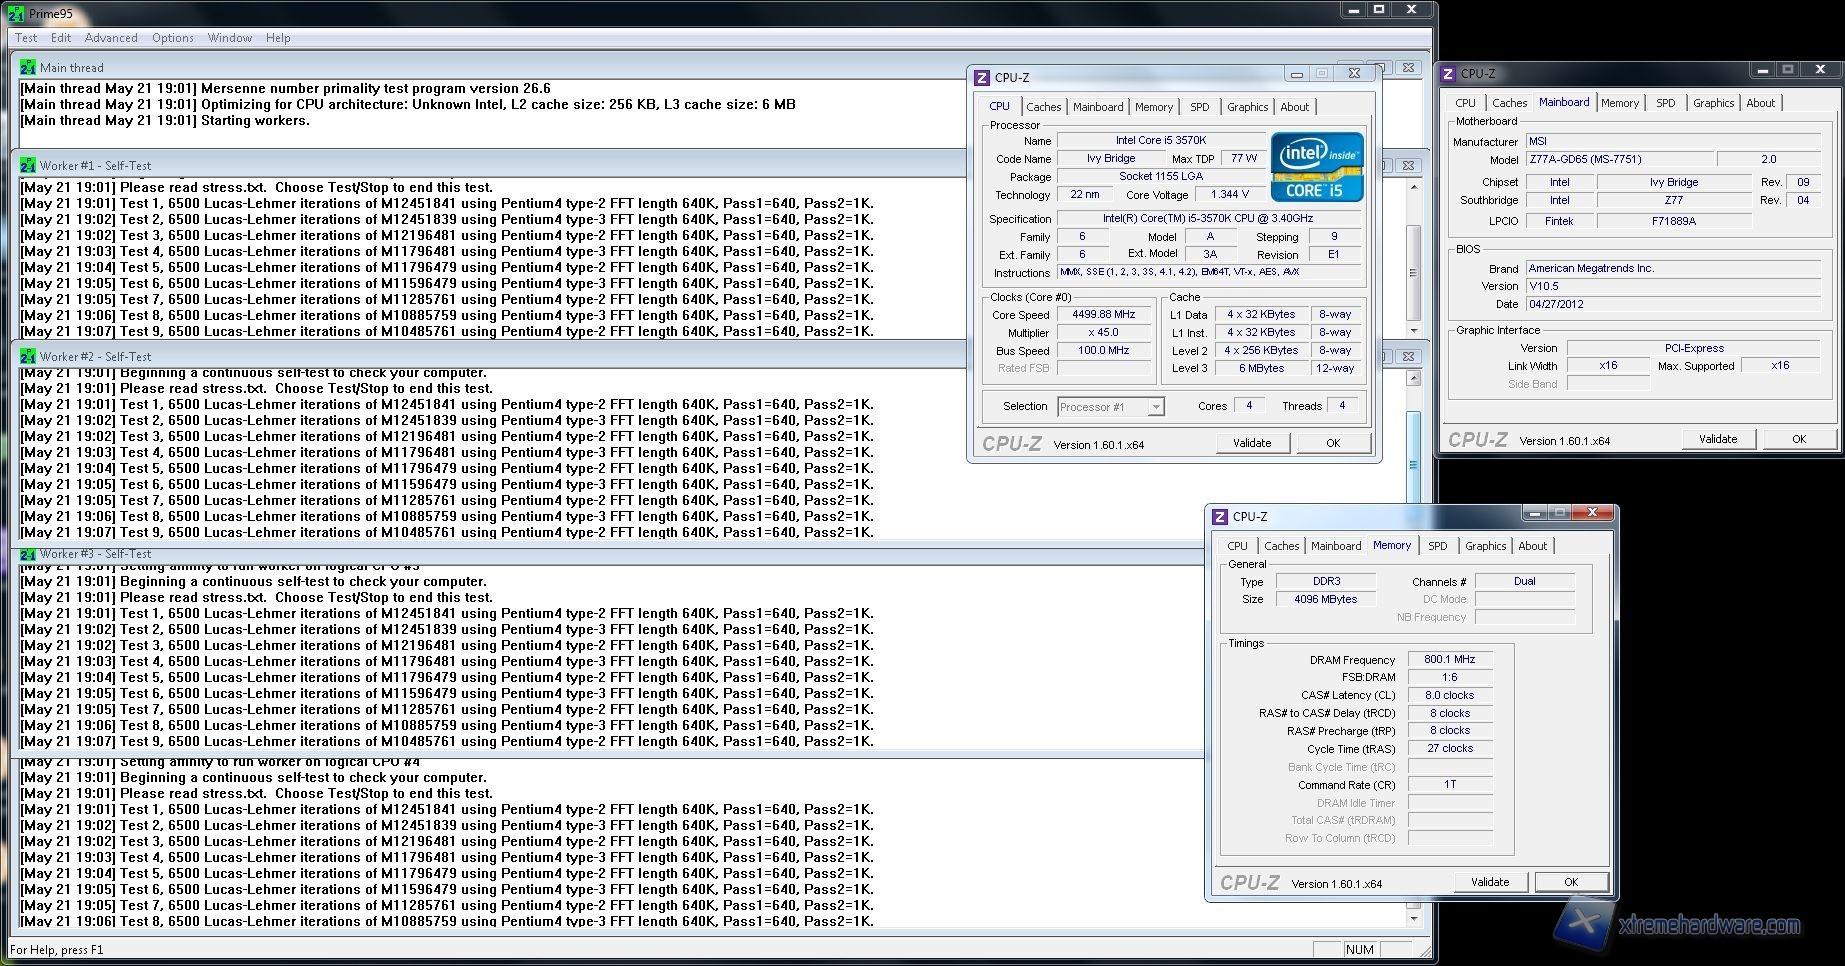The image size is (1845, 966).
Task: Click the Main thread window icon
Action: coord(28,68)
